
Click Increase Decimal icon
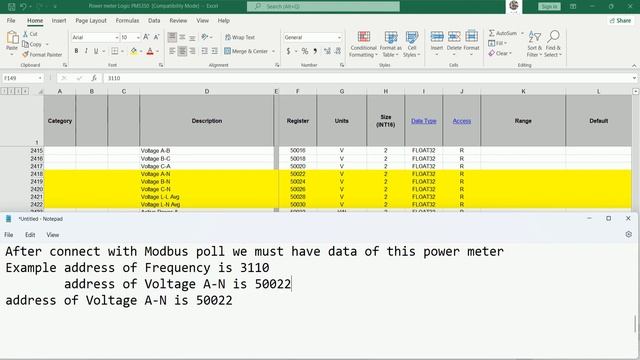tap(327, 51)
